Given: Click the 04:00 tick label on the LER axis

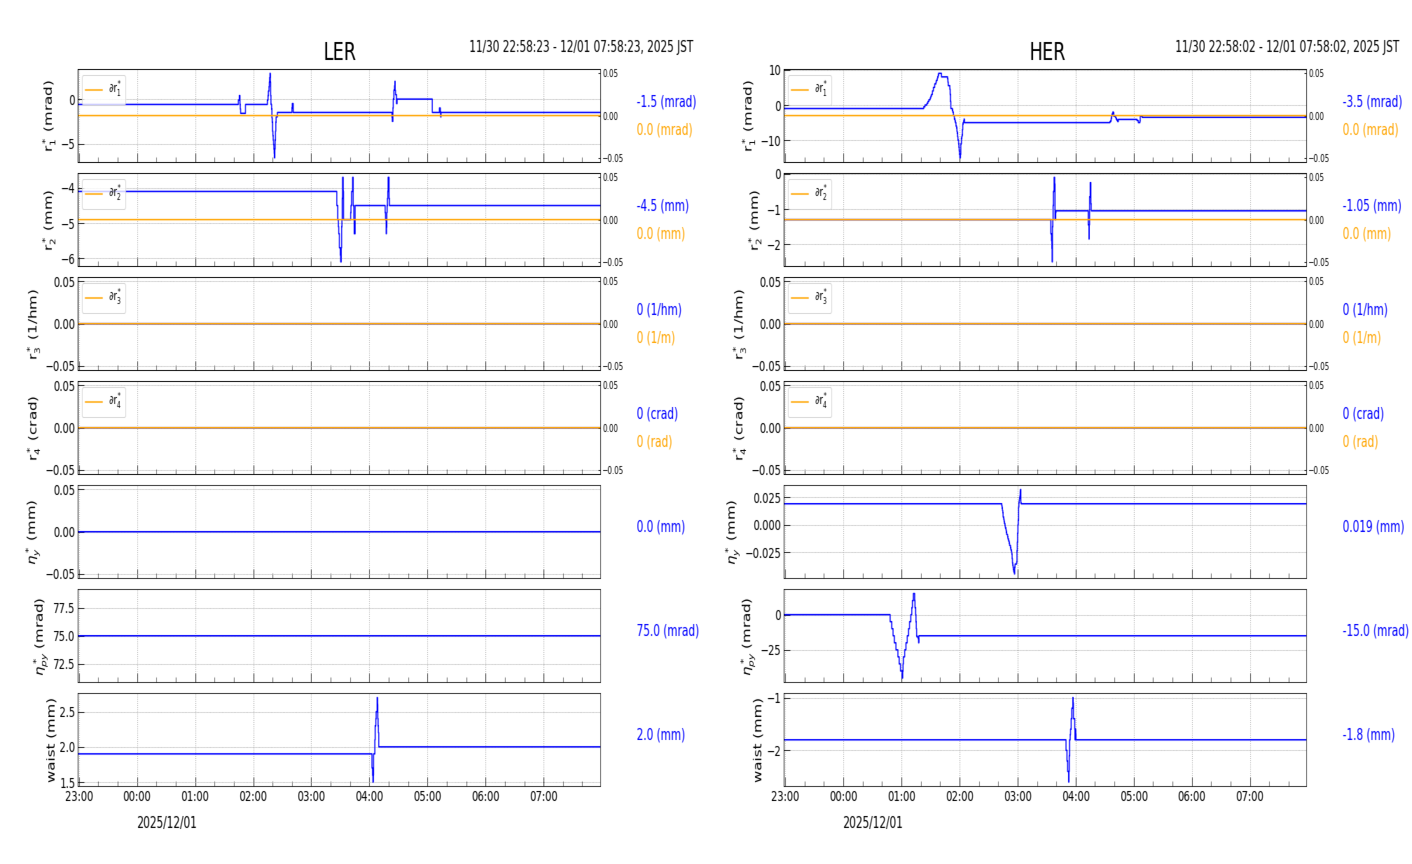Looking at the screenshot, I should point(370,797).
